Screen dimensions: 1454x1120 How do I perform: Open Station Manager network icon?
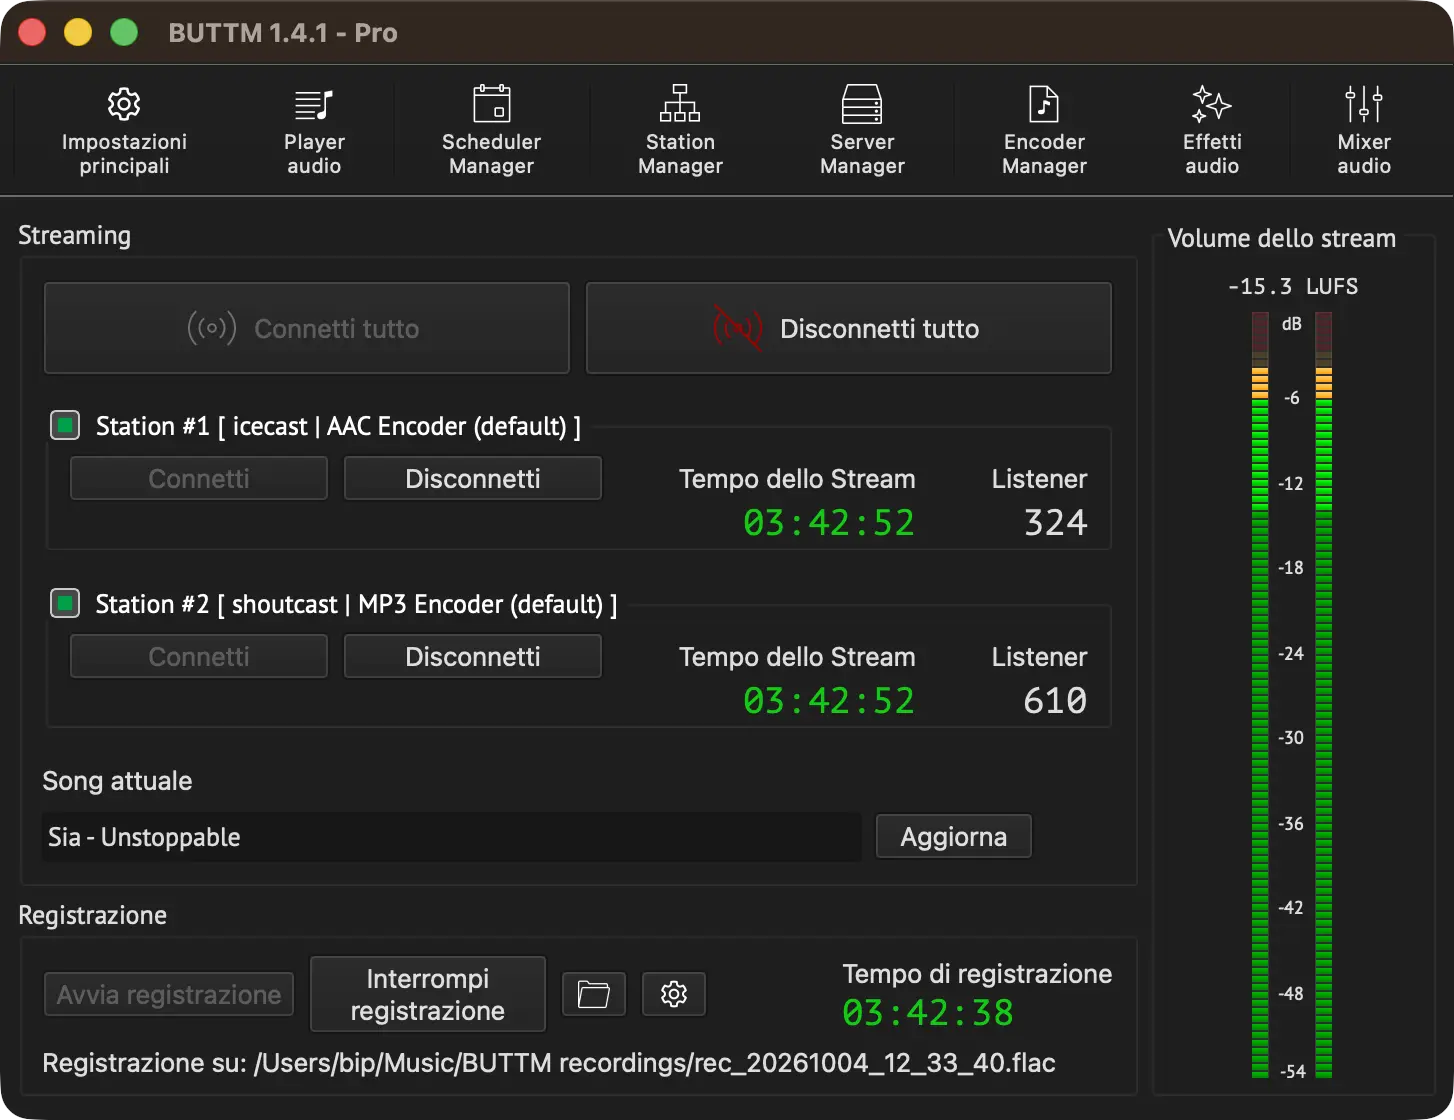point(680,104)
